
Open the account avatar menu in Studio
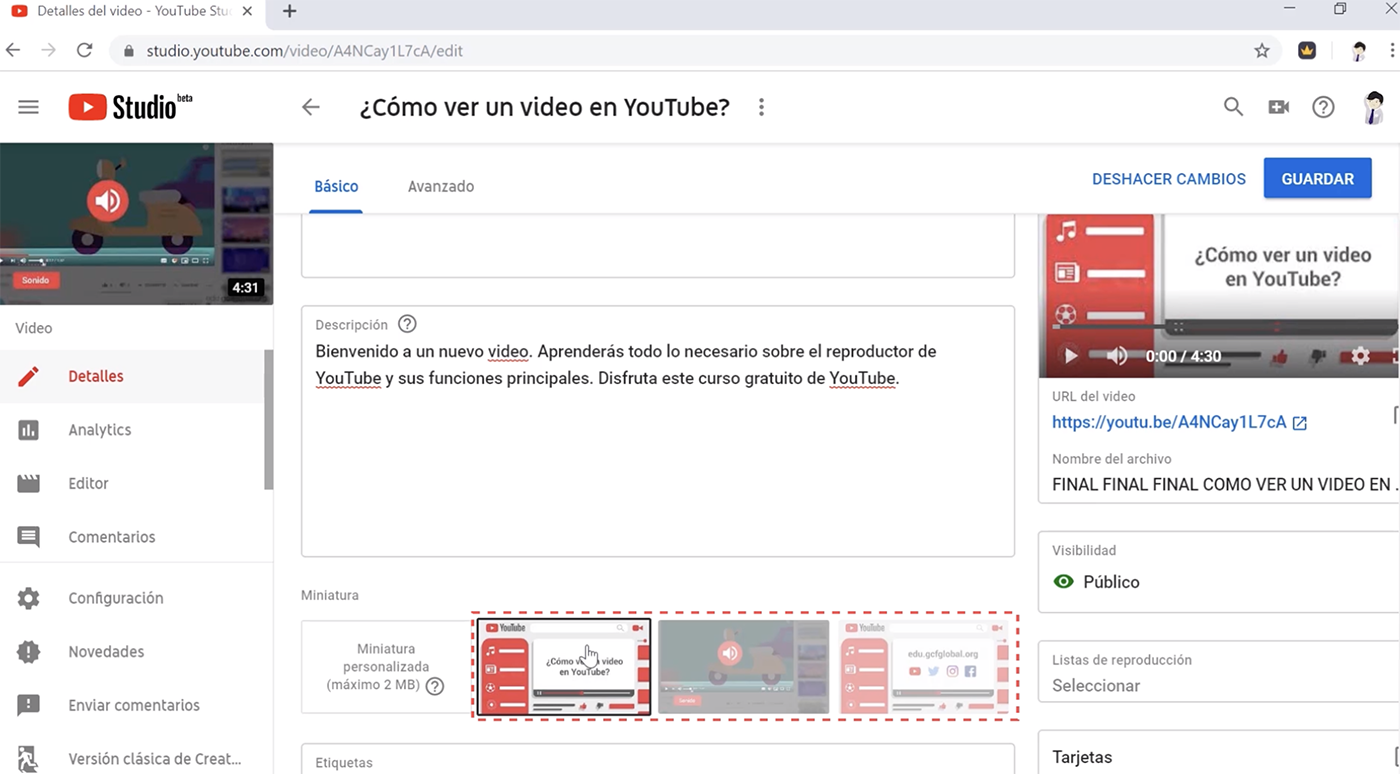click(1375, 107)
